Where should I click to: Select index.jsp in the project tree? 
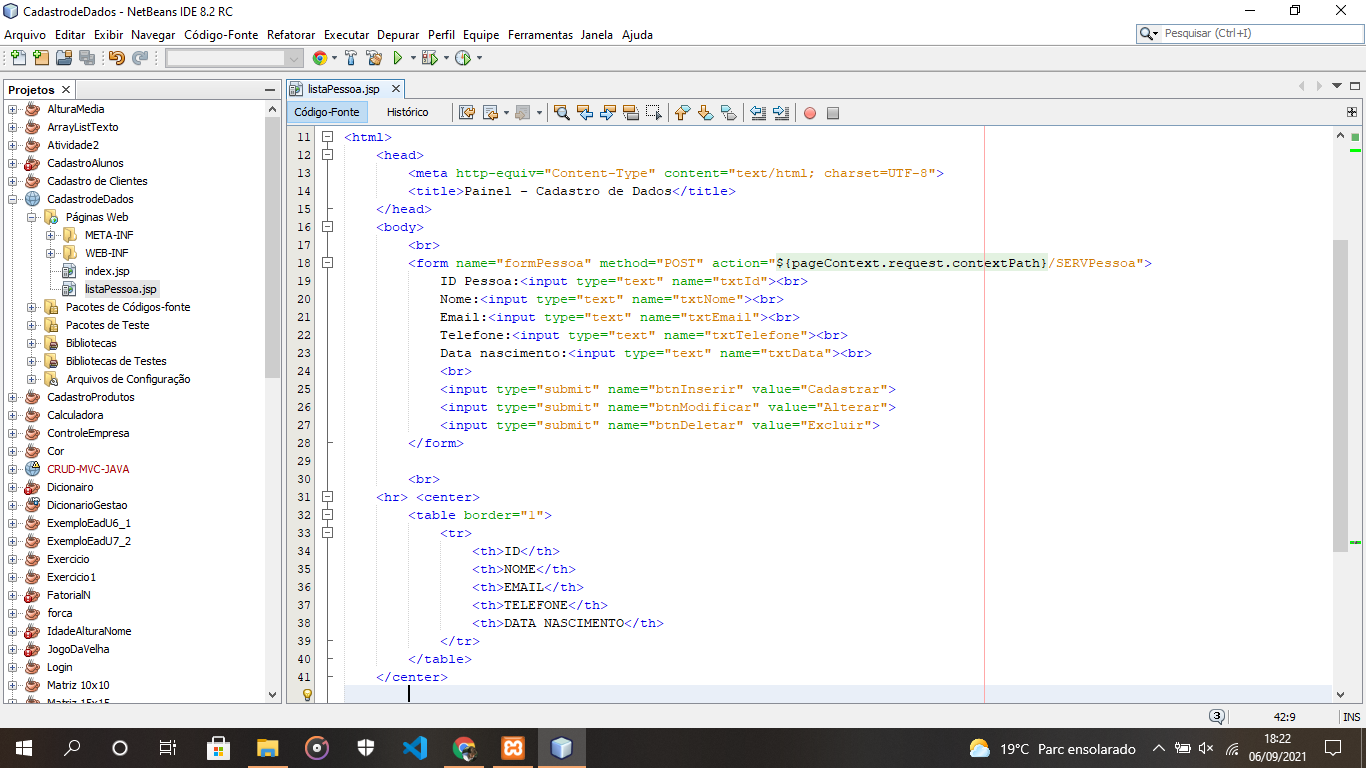tap(106, 271)
